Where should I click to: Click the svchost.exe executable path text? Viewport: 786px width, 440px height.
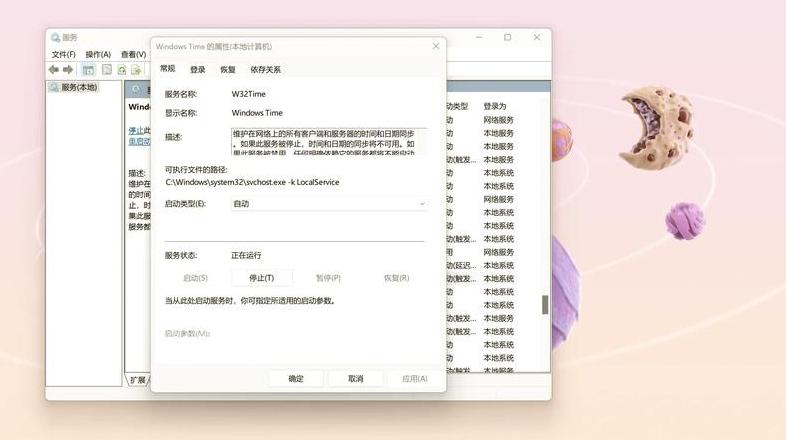pos(252,182)
